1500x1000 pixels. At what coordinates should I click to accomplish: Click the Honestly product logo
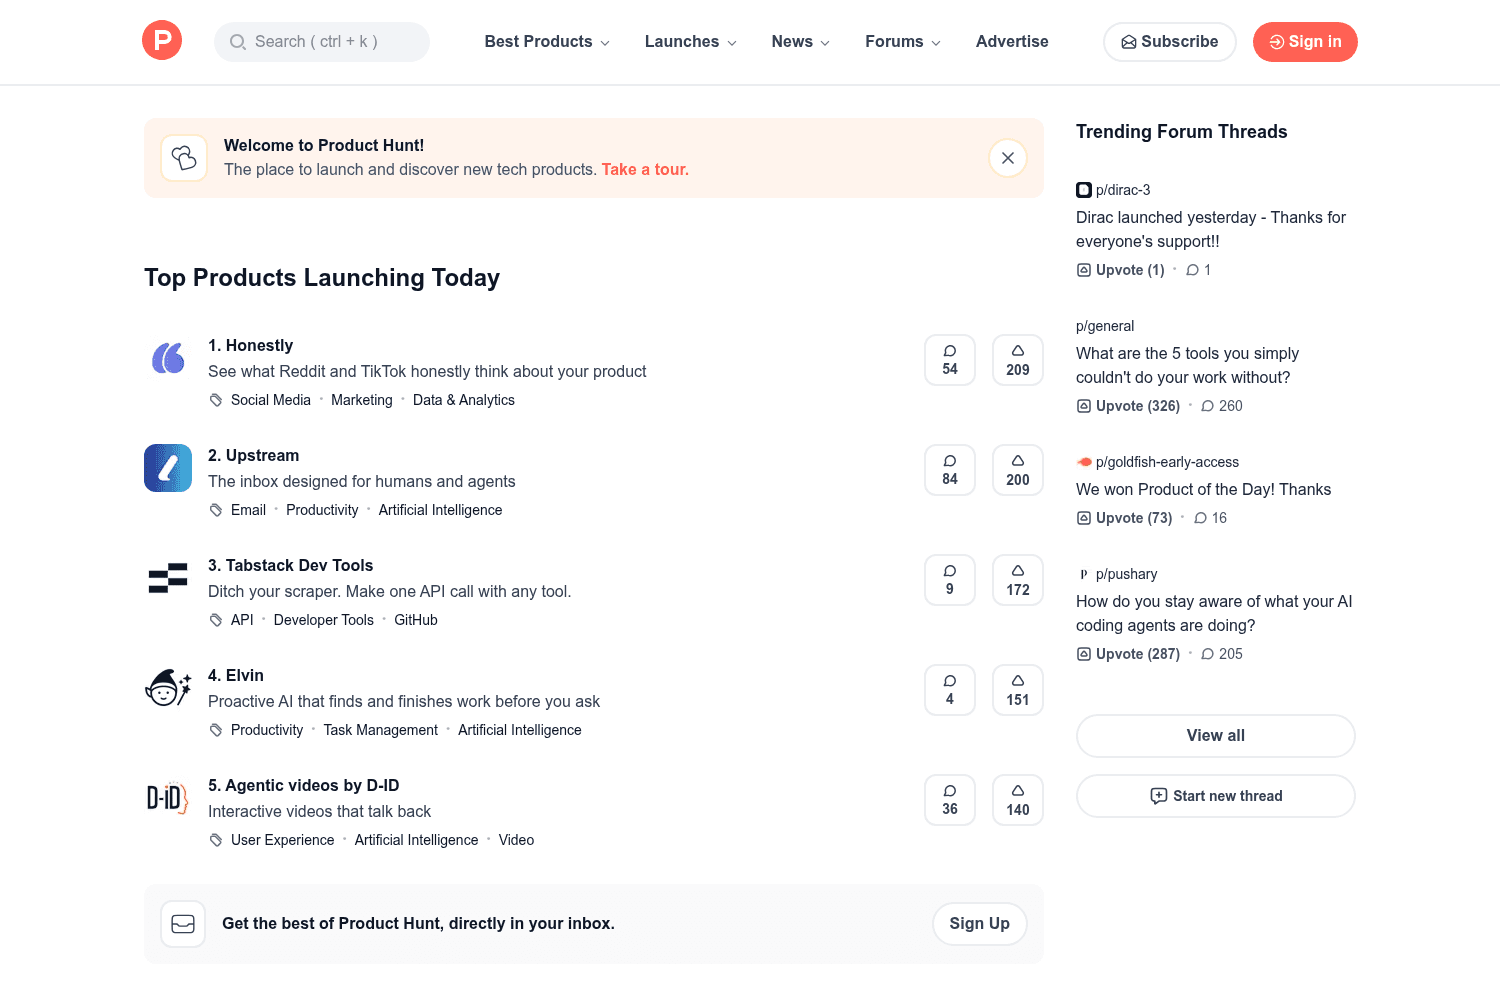coord(168,358)
